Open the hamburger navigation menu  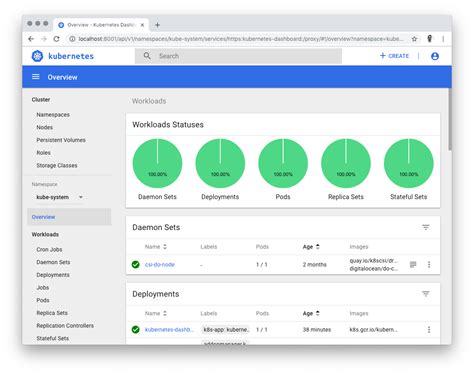[36, 77]
